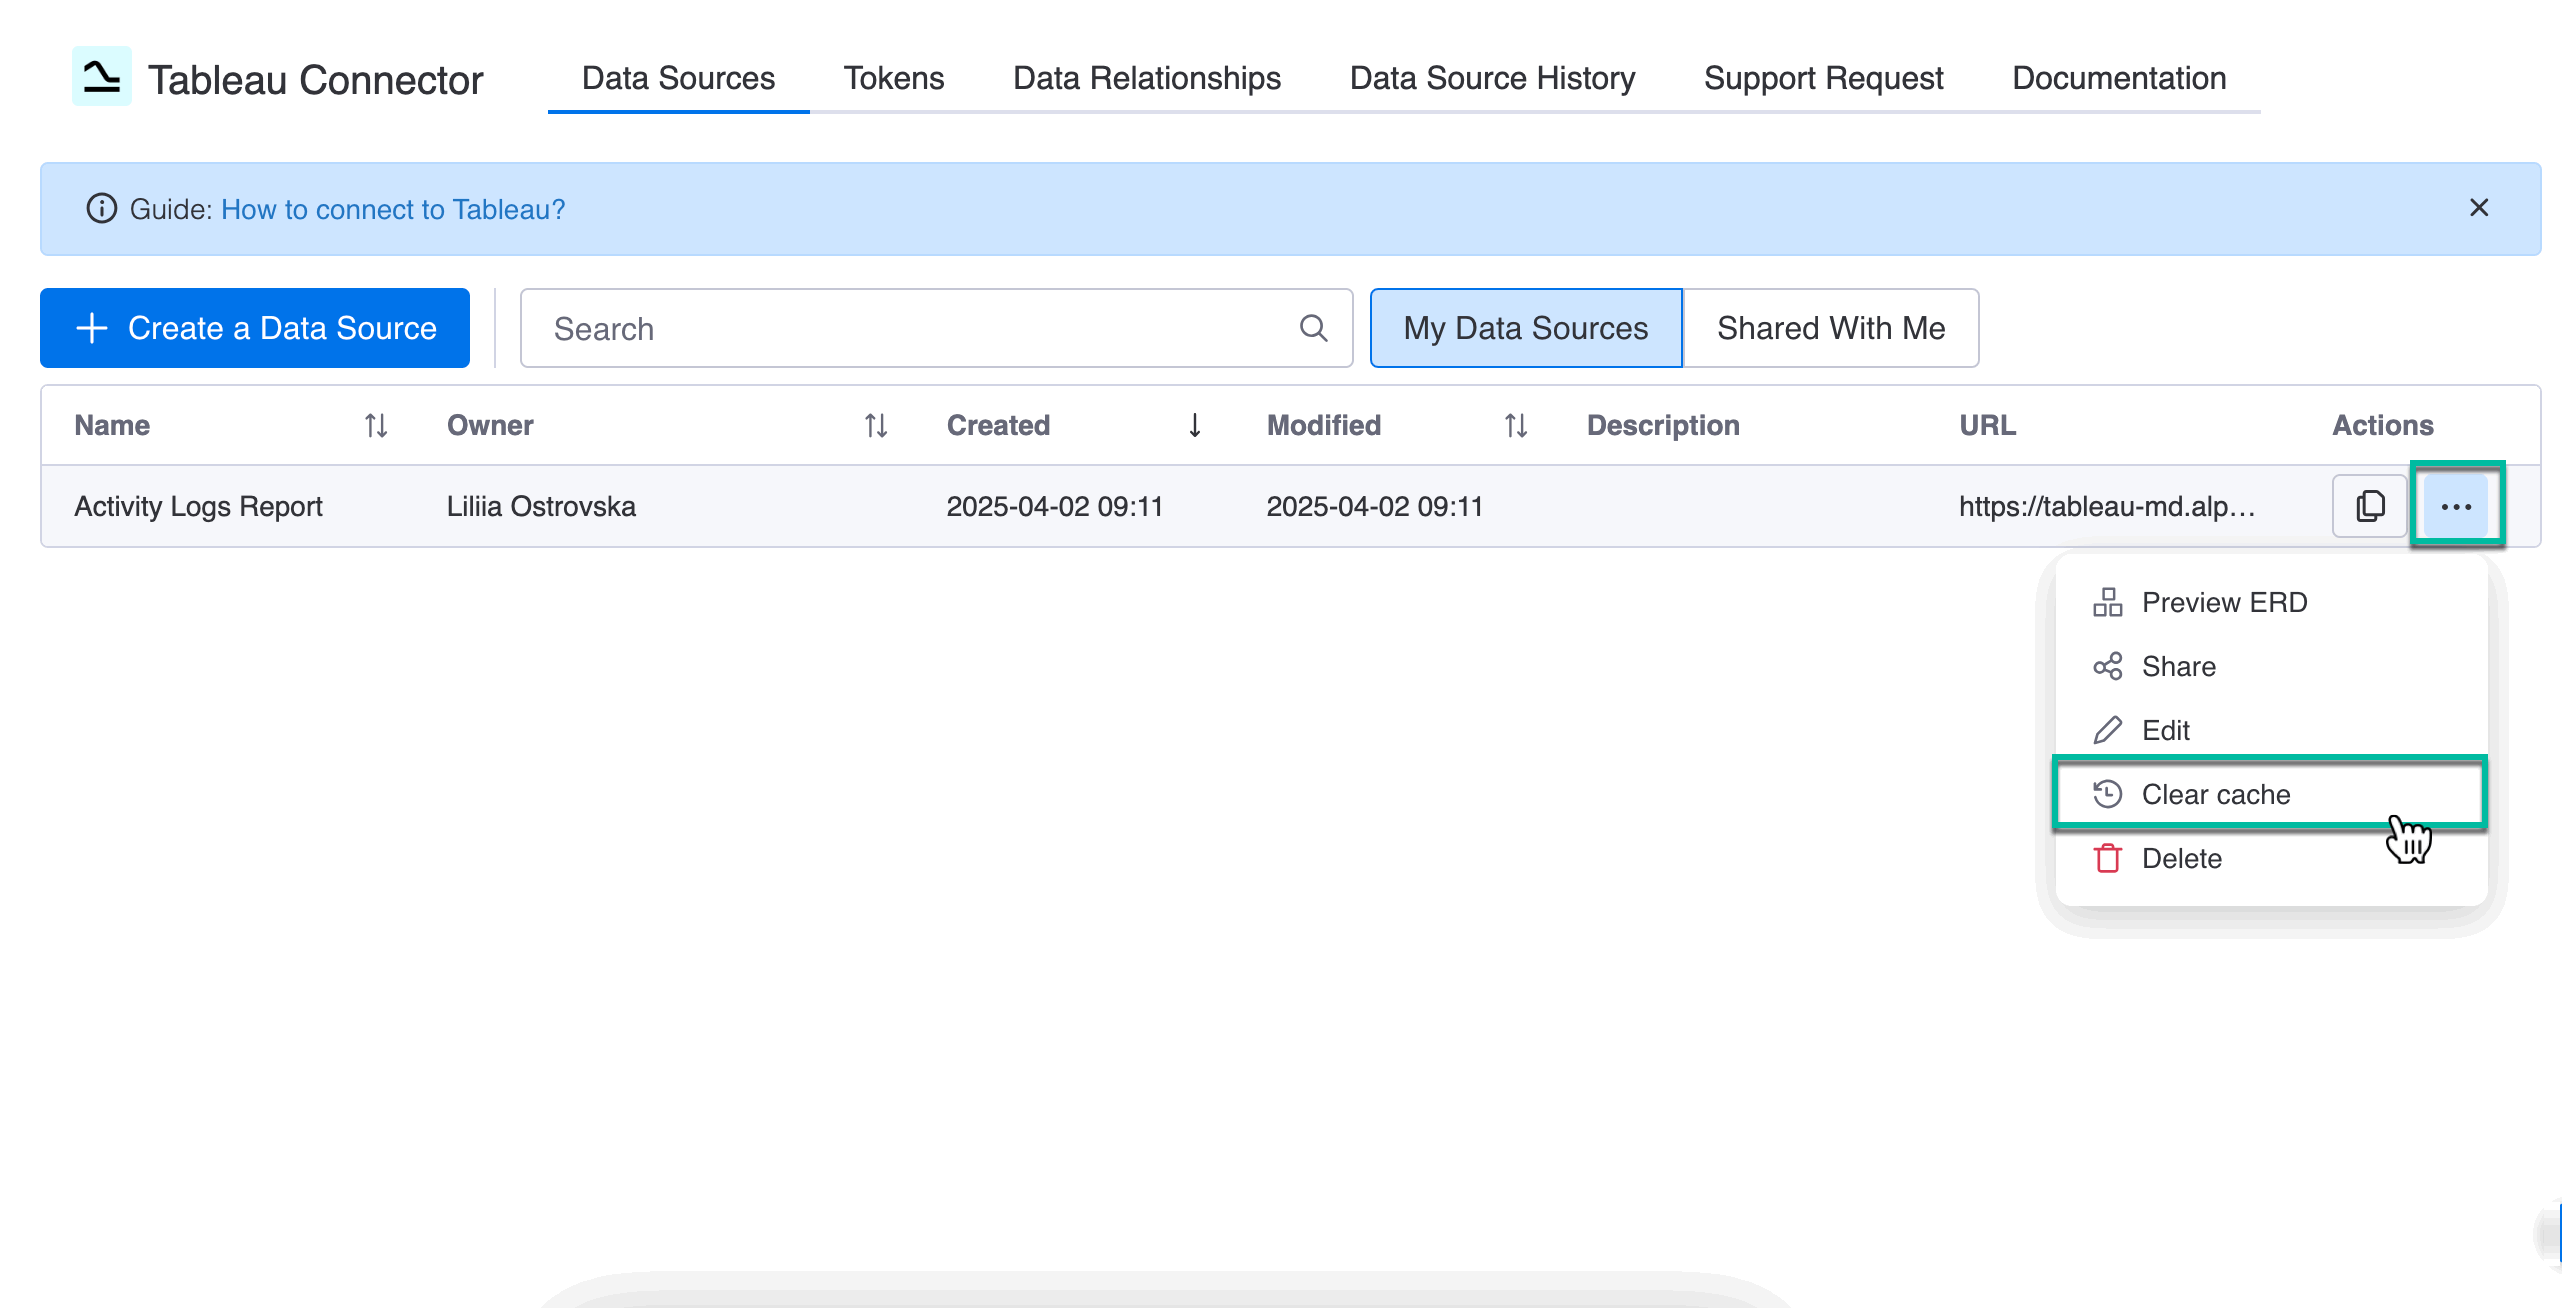Choose Edit from the dropdown menu

[x=2165, y=730]
